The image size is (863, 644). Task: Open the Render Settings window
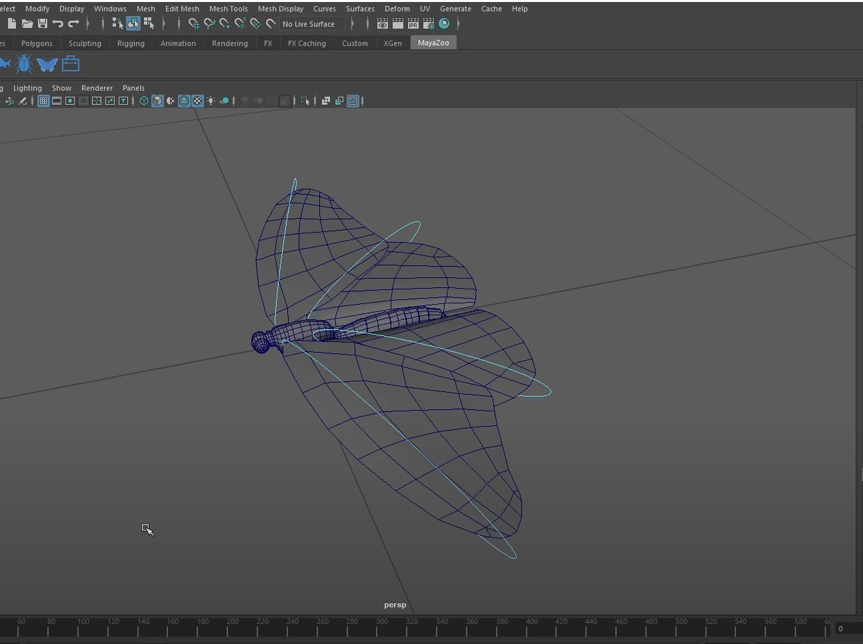[430, 23]
